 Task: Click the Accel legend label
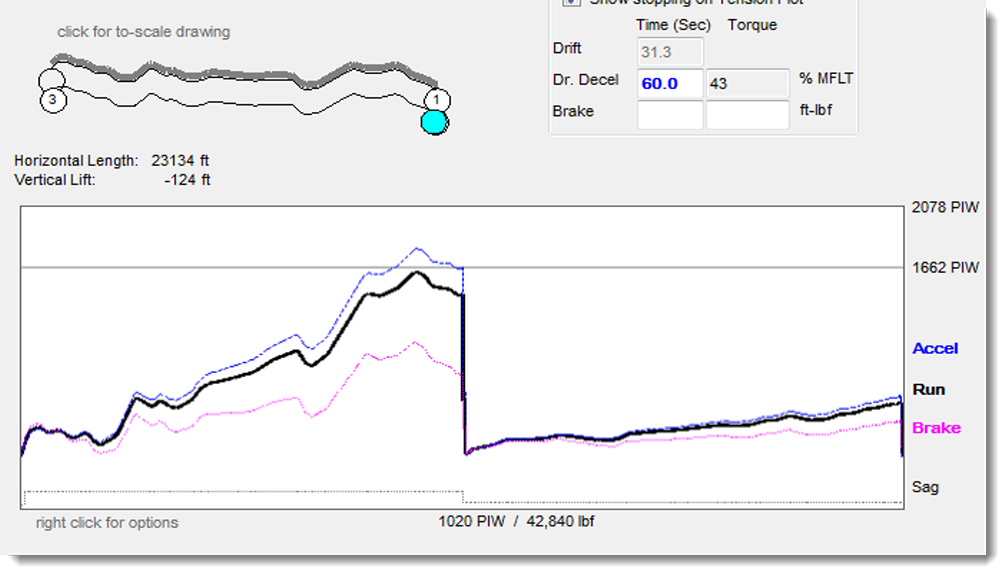pos(935,348)
